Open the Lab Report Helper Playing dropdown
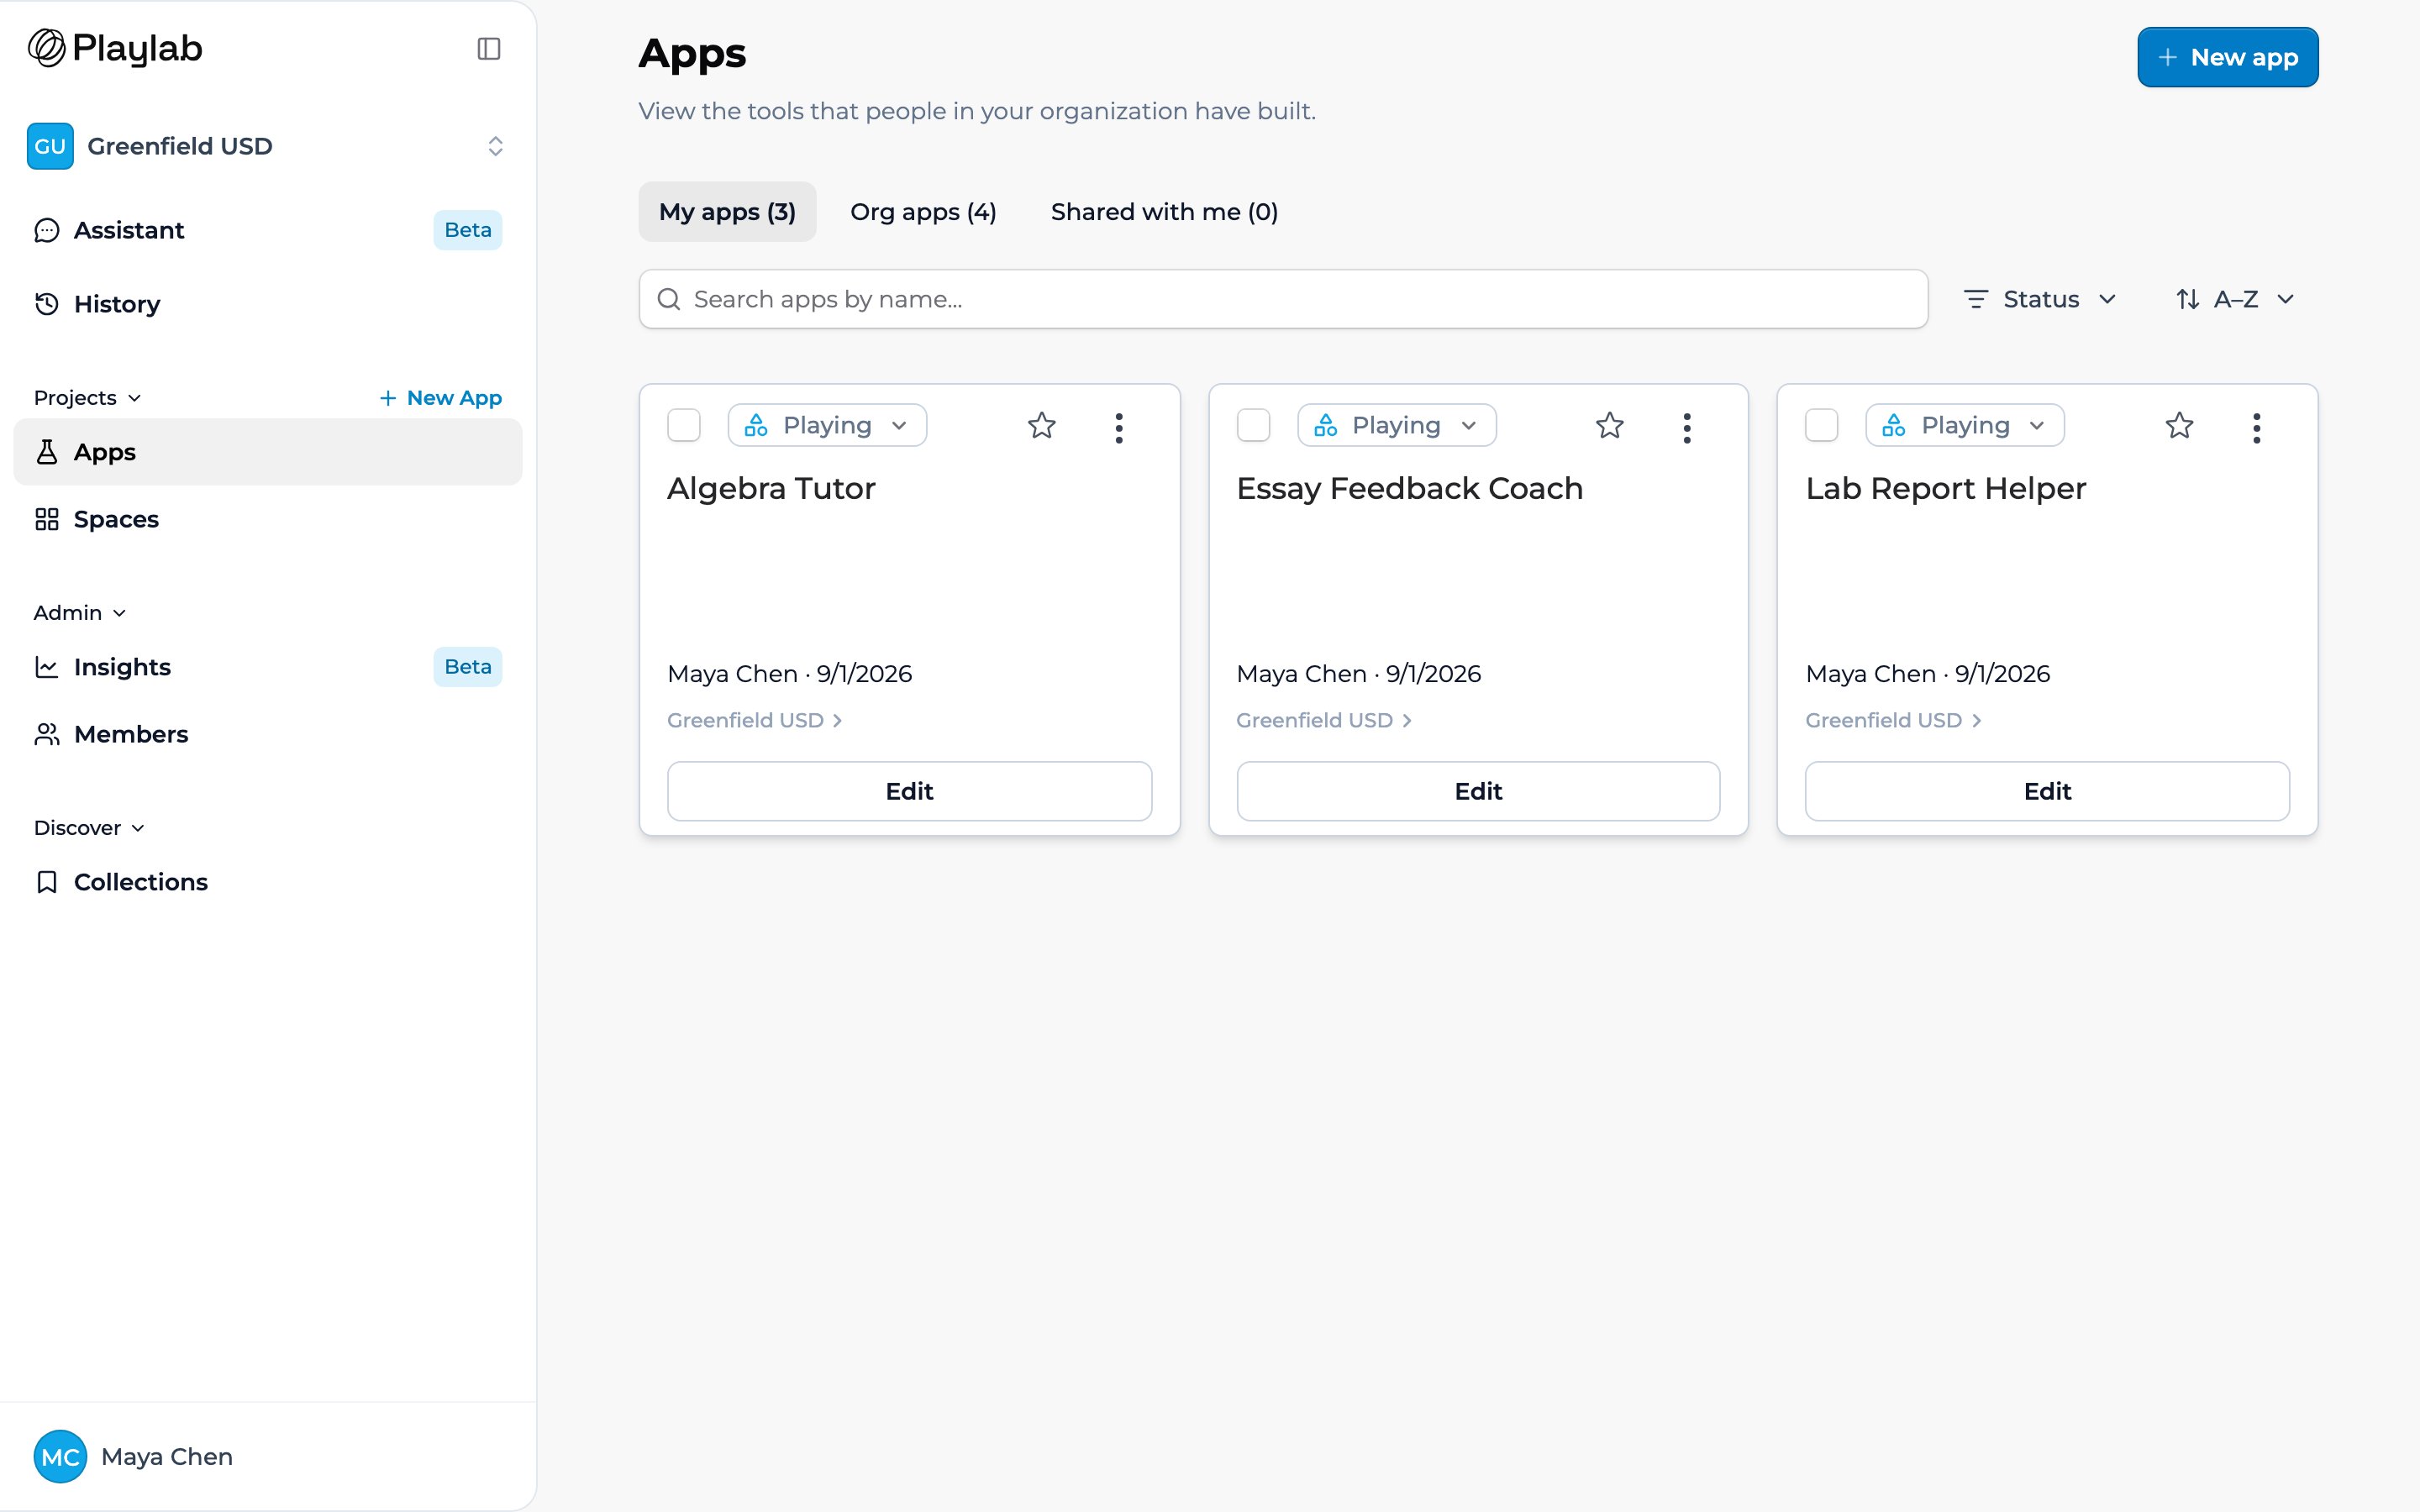This screenshot has height=1512, width=2420. pyautogui.click(x=1965, y=425)
